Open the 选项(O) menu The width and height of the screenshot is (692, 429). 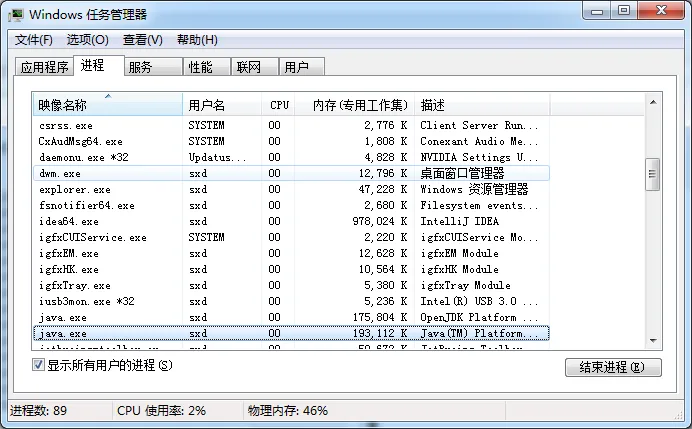(87, 40)
